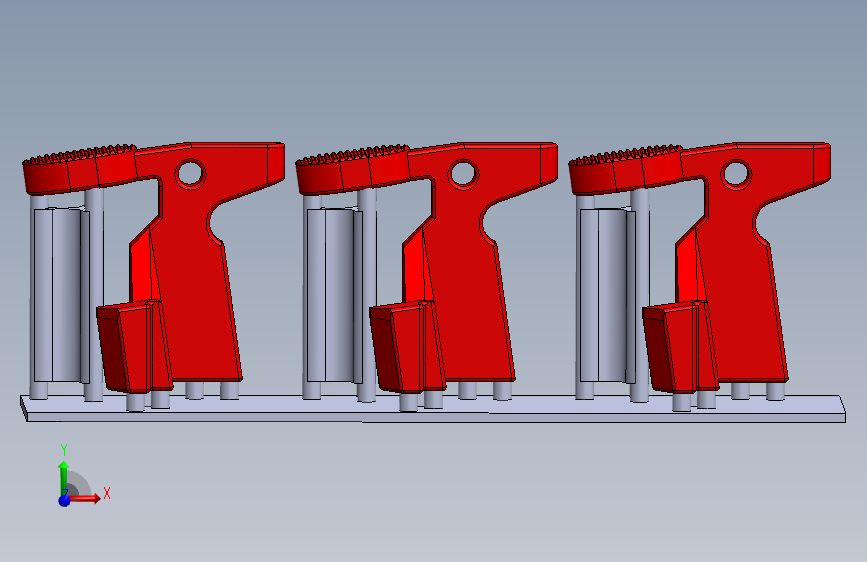Select the long grey base plate under the models
The image size is (867, 562).
[434, 410]
